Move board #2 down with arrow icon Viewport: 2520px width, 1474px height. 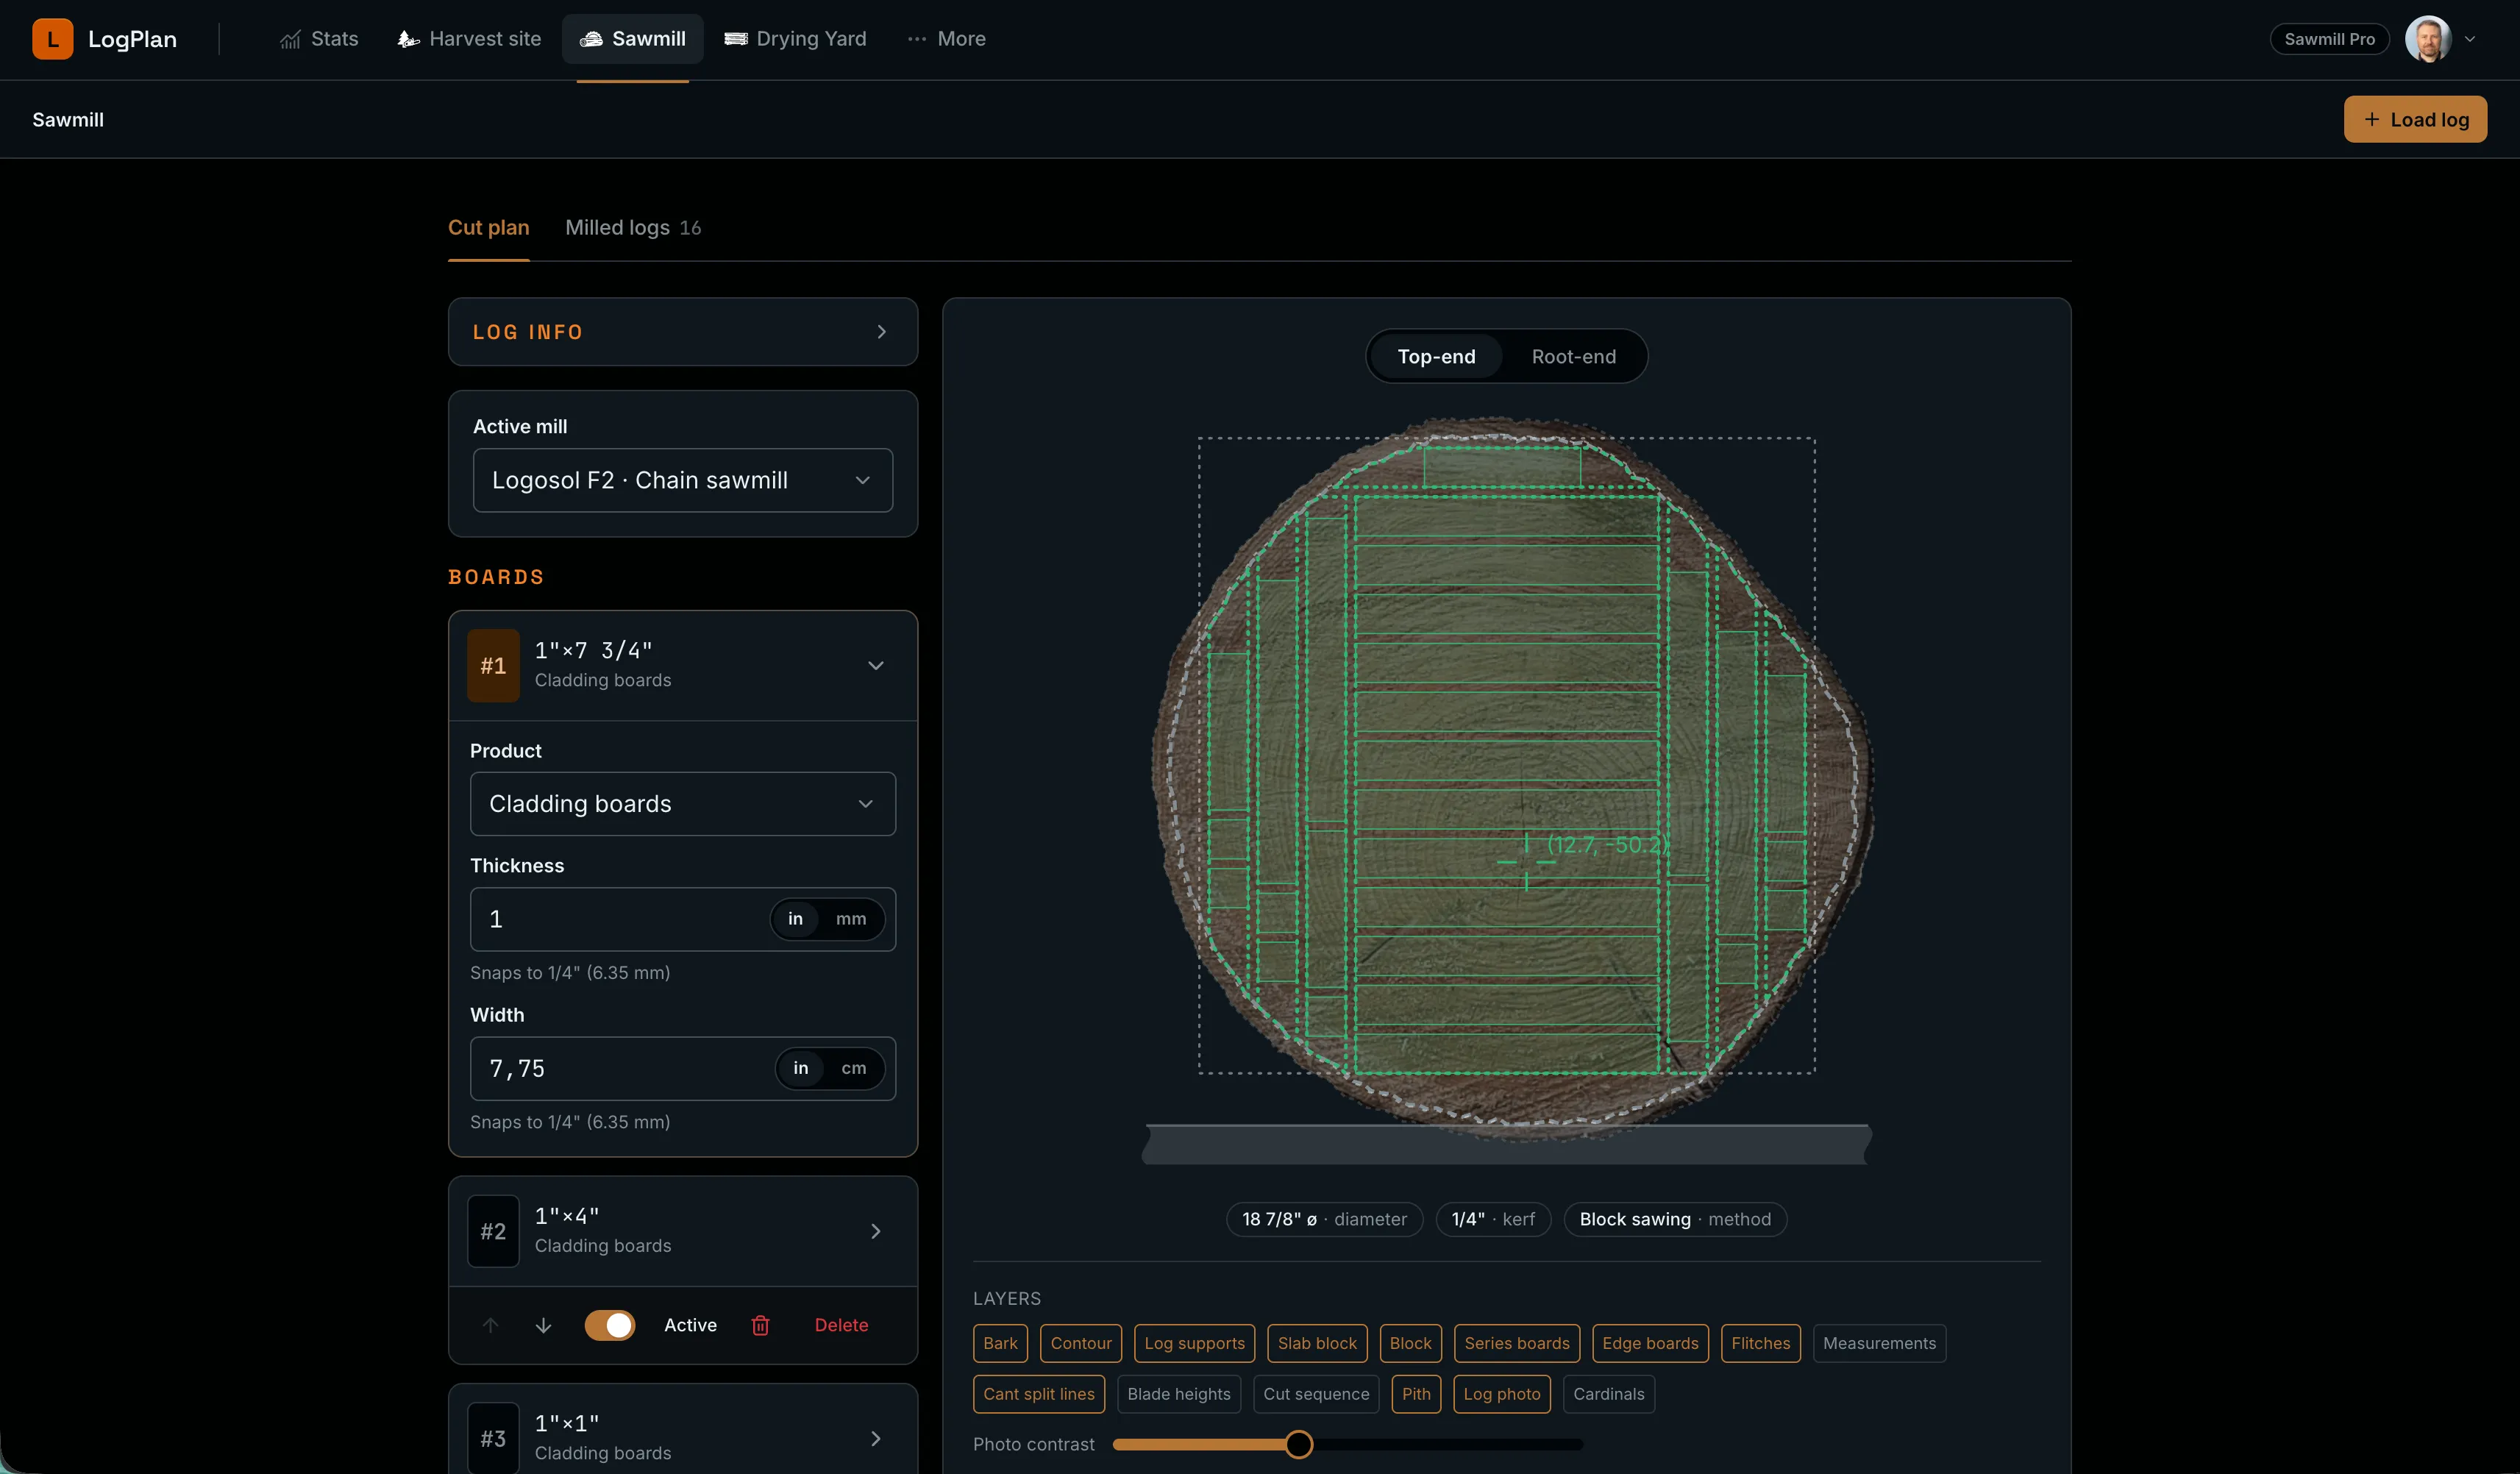[x=543, y=1325]
